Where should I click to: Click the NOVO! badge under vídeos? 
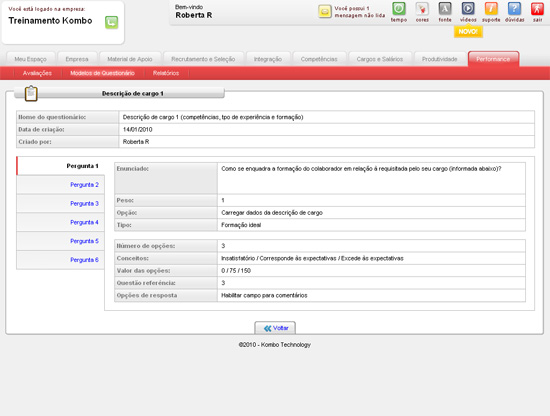click(x=468, y=32)
